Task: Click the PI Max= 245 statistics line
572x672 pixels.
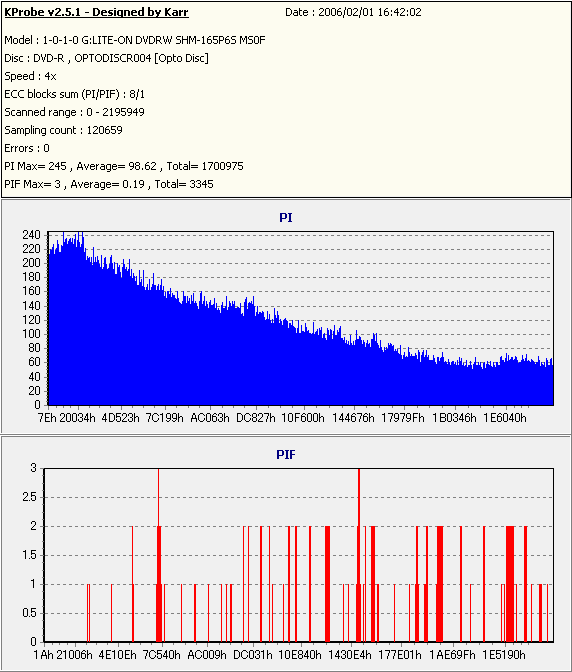Action: pyautogui.click(x=124, y=166)
